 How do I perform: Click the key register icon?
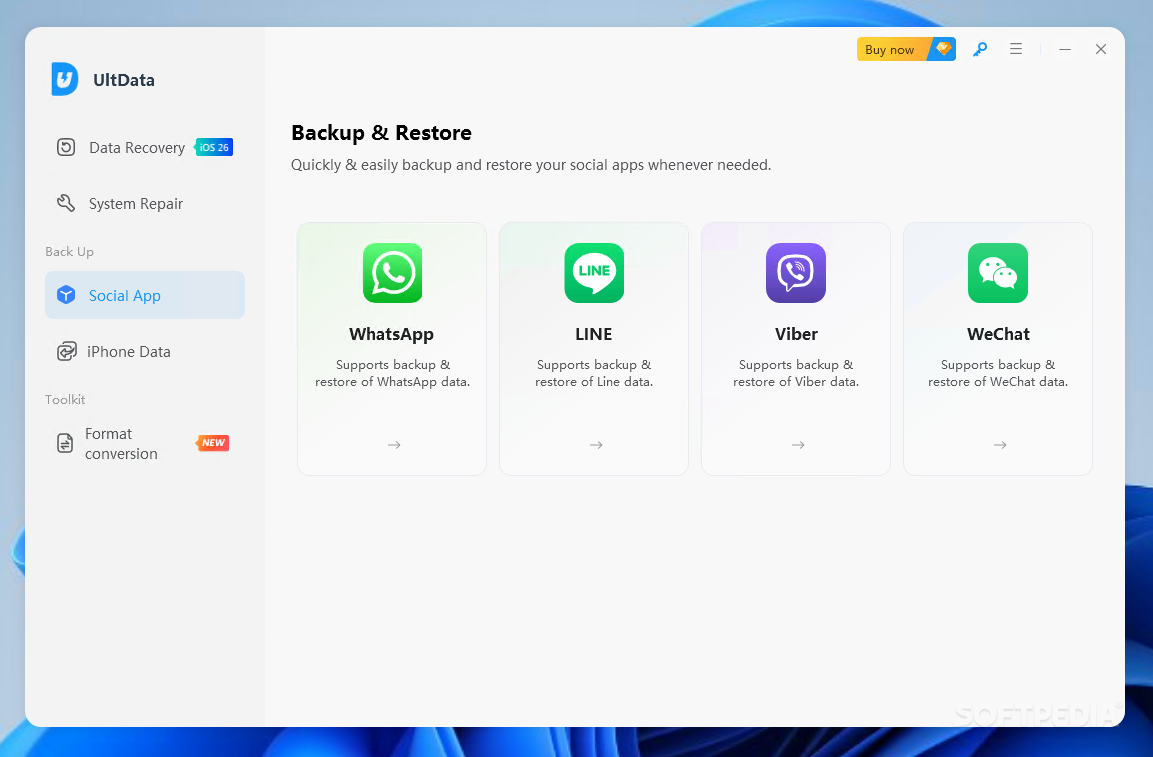tap(979, 49)
